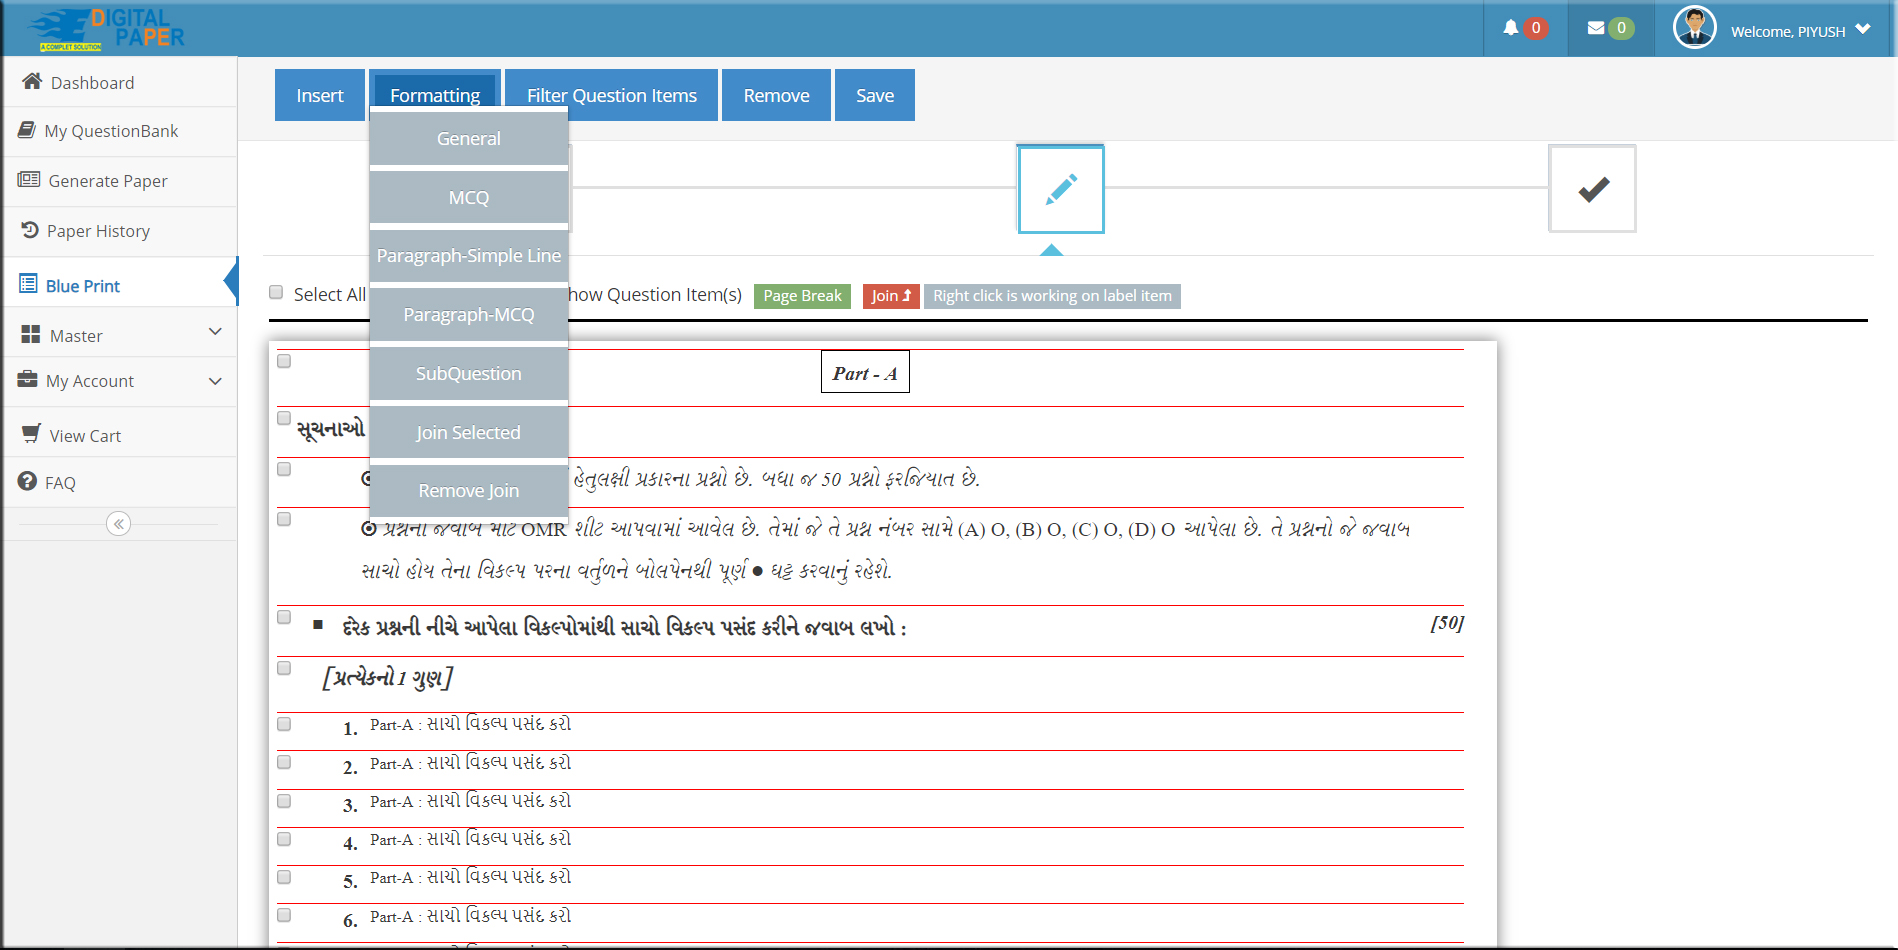Open Filter Question Items
The image size is (1898, 950).
coord(611,96)
